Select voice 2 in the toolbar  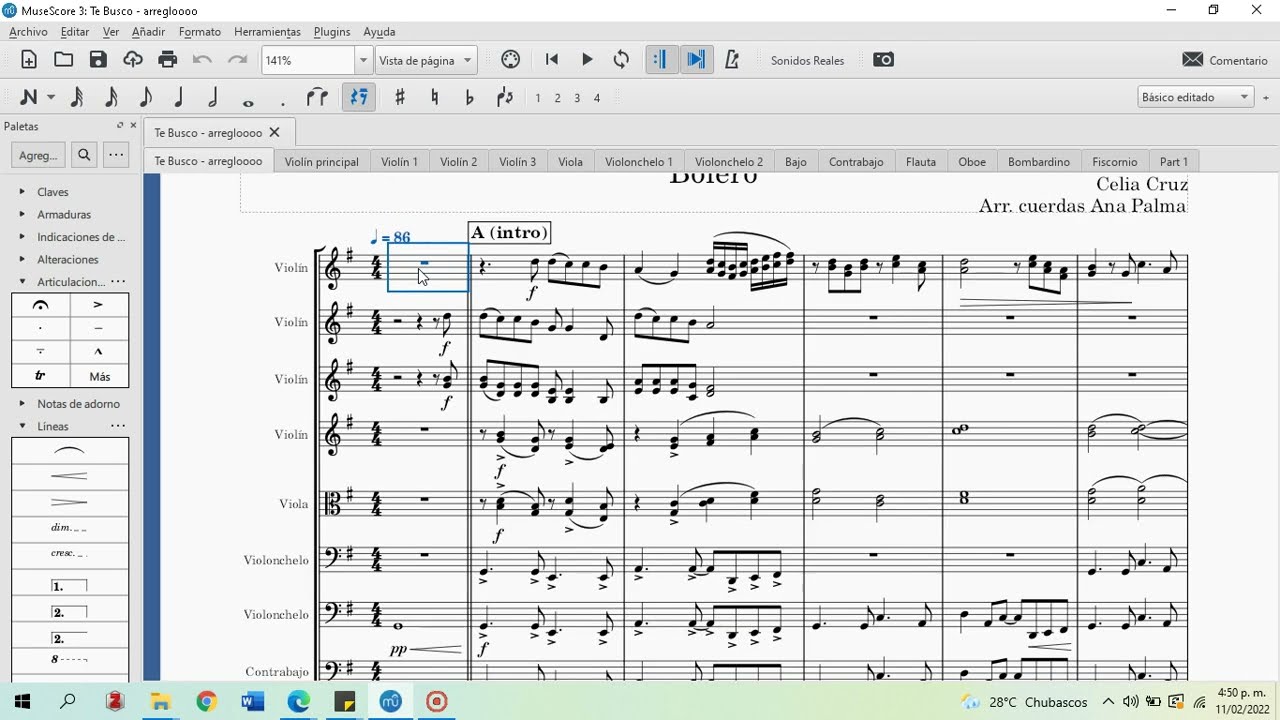tap(558, 98)
